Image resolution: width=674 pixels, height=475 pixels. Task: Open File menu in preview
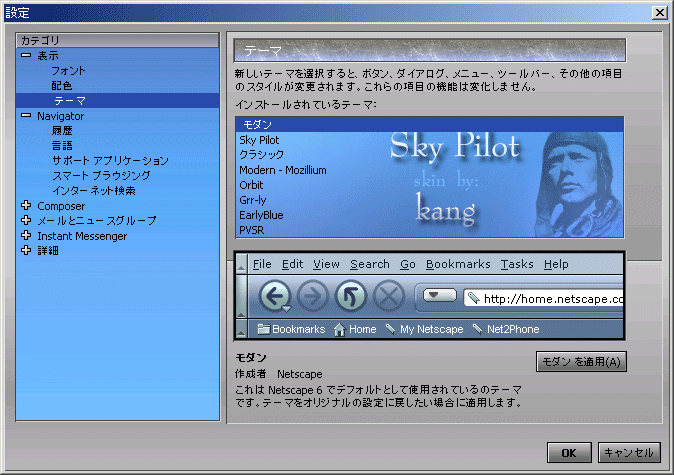coord(262,264)
